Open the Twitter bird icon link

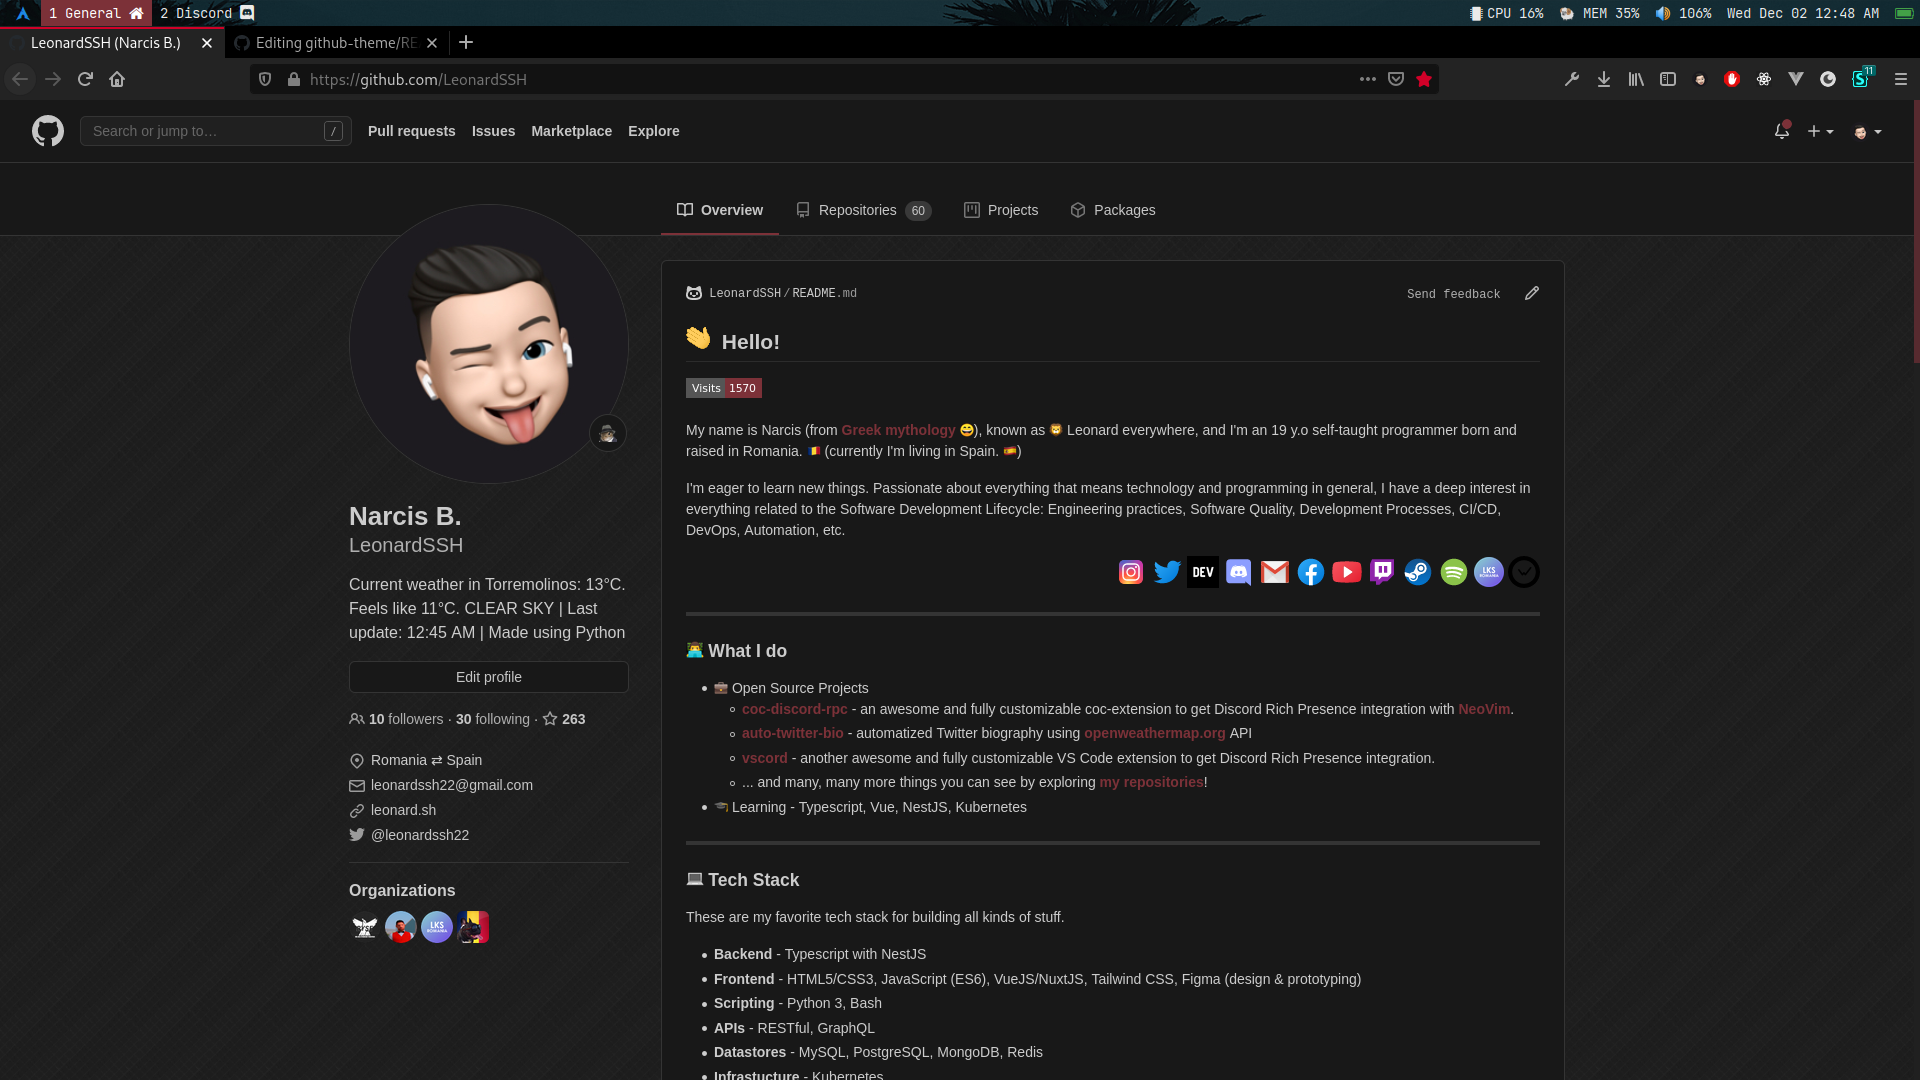[x=1167, y=572]
